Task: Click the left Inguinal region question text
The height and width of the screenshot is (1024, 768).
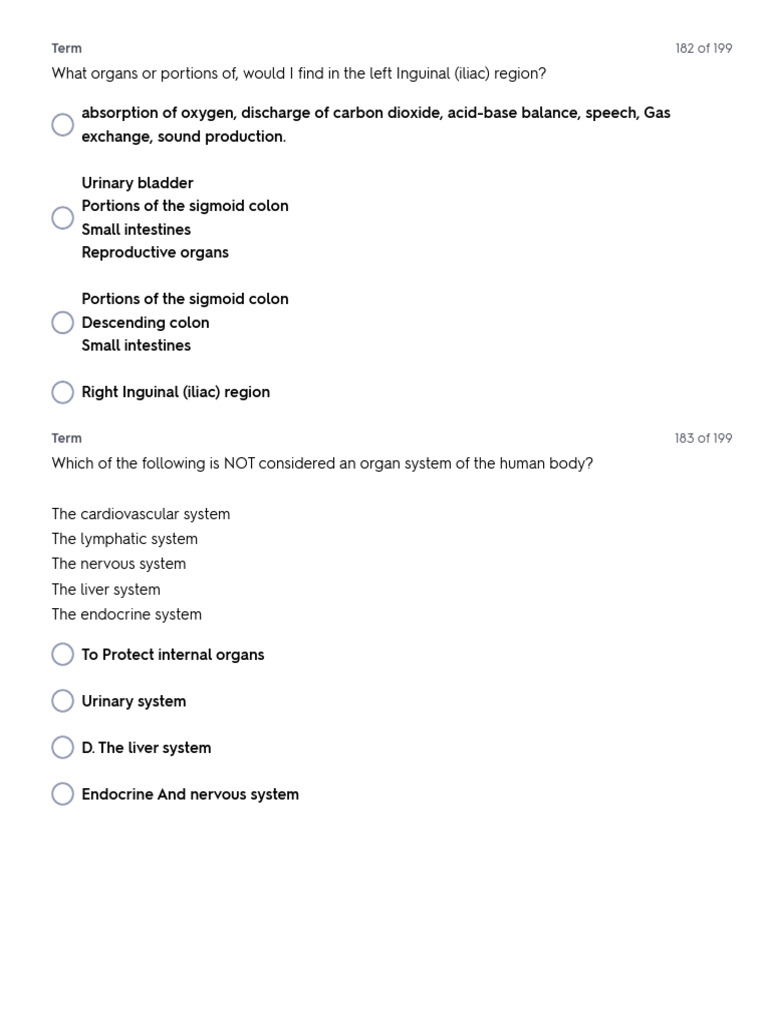Action: point(298,74)
